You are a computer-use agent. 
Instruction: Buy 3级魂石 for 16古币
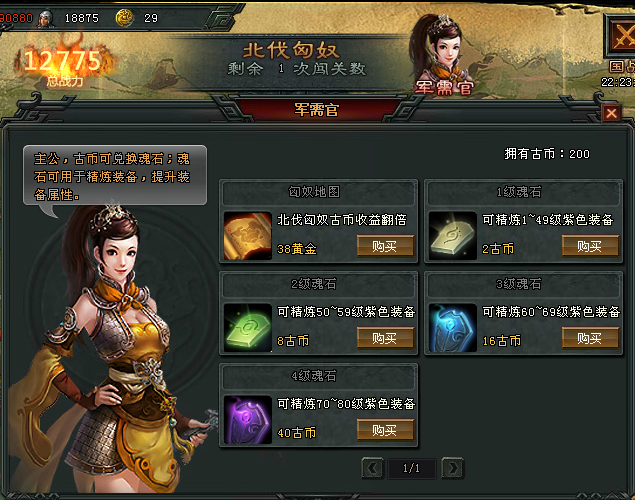[x=590, y=338]
